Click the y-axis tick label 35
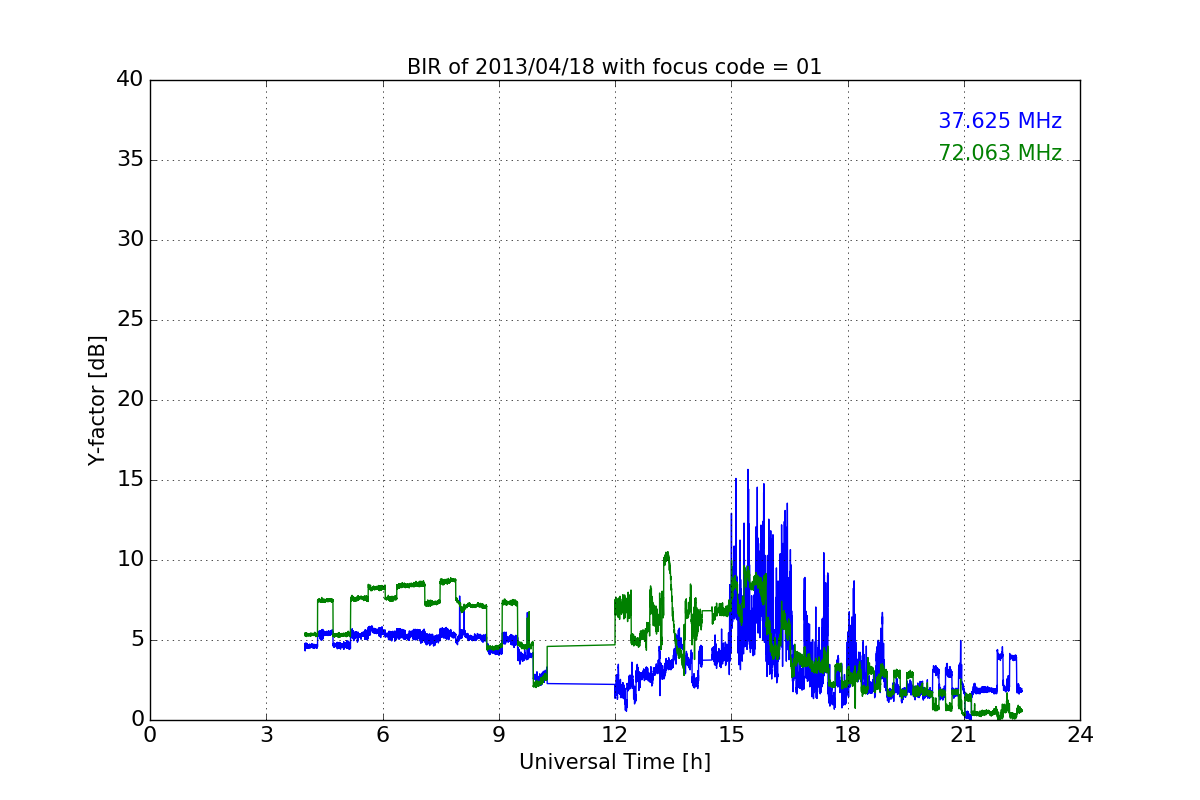This screenshot has height=800, width=1200. tap(130, 160)
